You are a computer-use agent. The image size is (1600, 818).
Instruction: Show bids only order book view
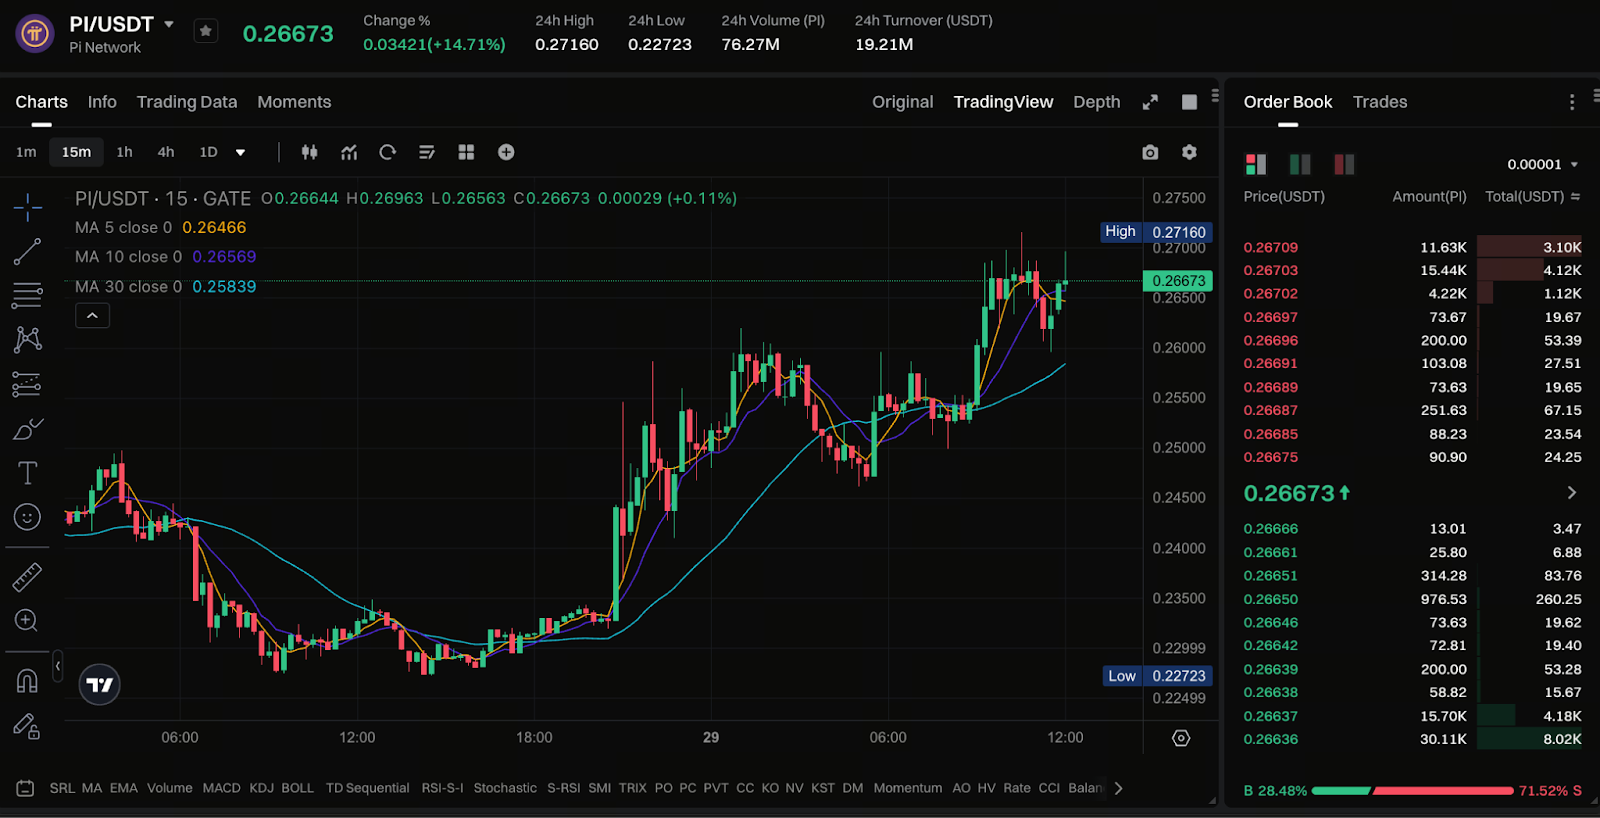click(1300, 164)
